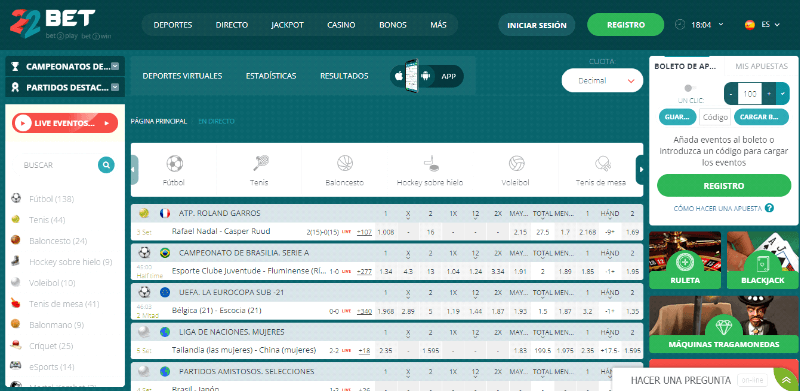Viewport: 800px width, 391px height.
Task: Open the Apple app download icon
Action: pyautogui.click(x=399, y=76)
